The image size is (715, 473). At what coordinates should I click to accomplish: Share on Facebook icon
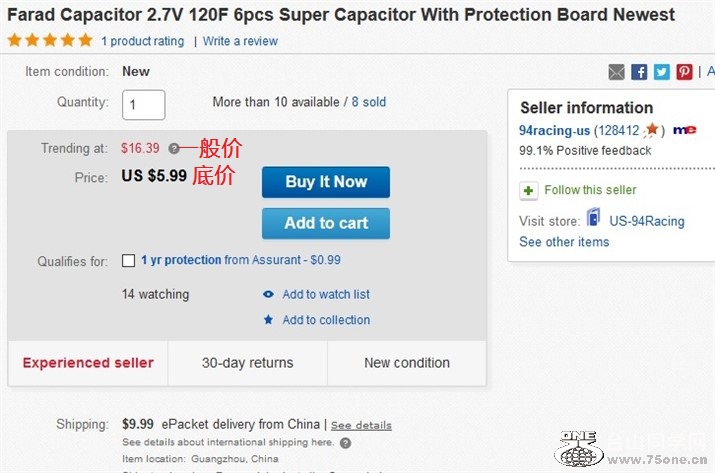639,72
